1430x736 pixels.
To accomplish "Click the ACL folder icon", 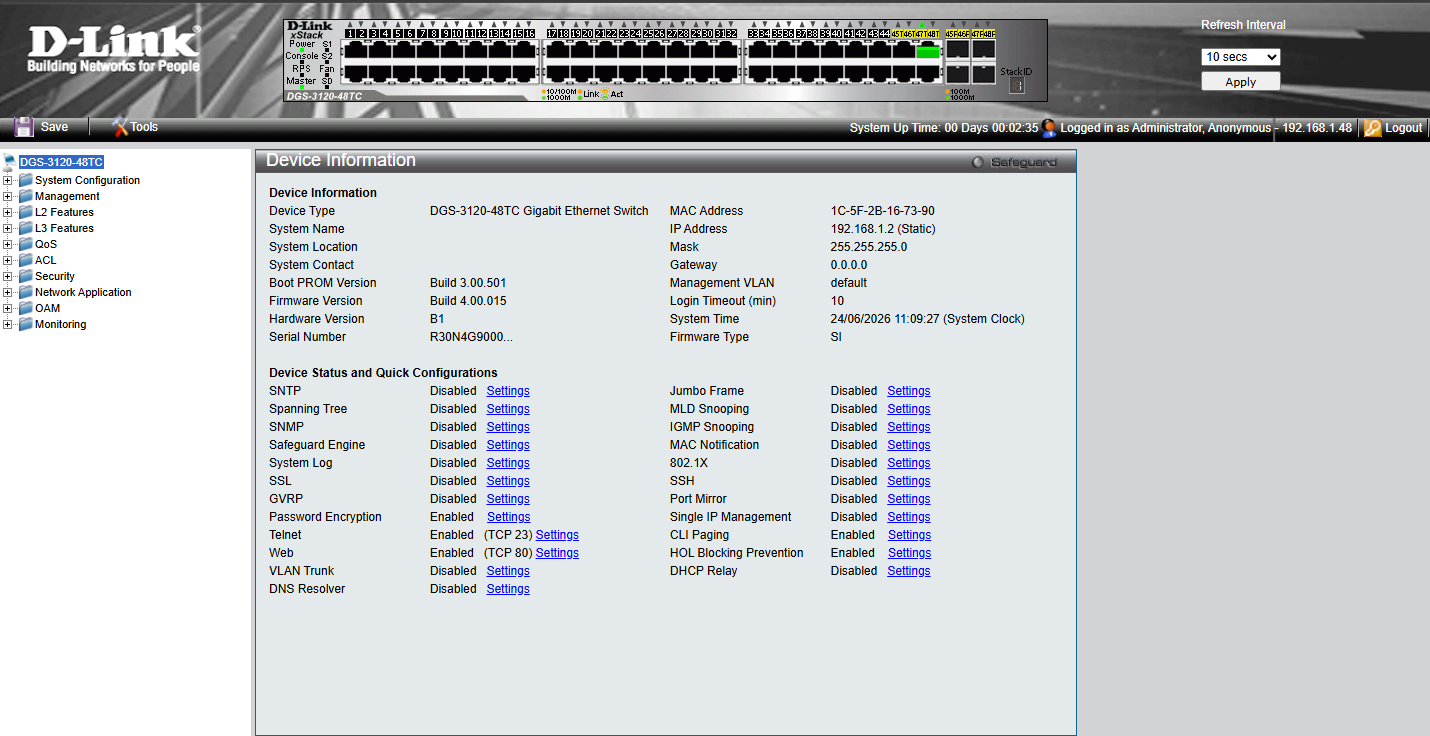I will 26,260.
